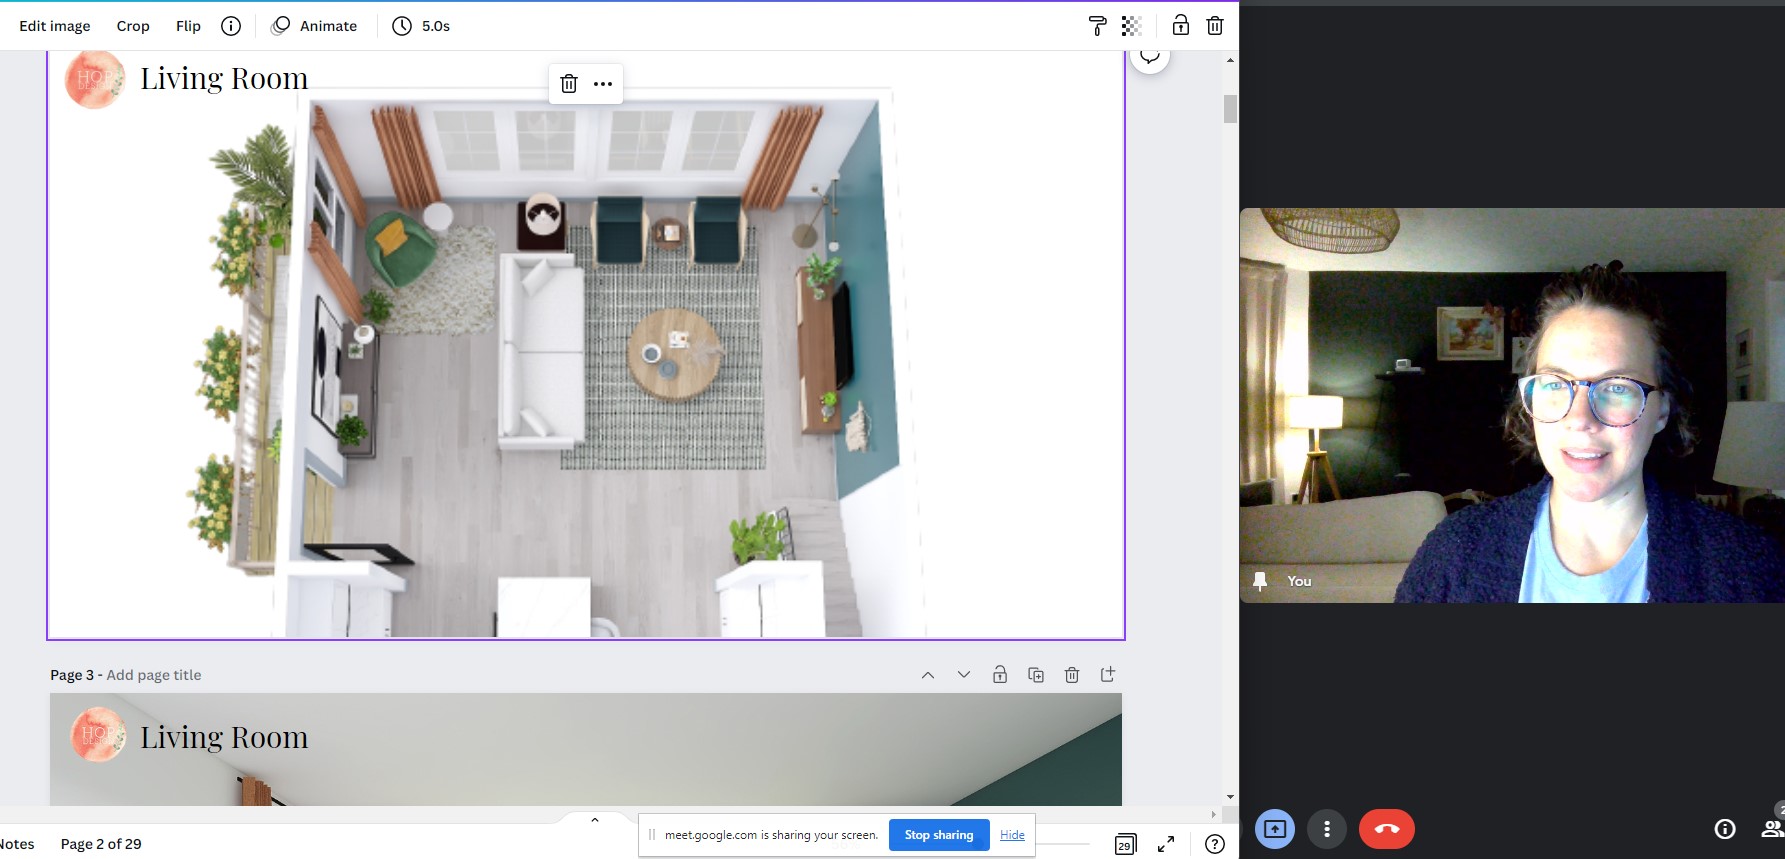Screen dimensions: 1785x859
Task: Enter fullscreen presentation mode
Action: [x=1166, y=845]
